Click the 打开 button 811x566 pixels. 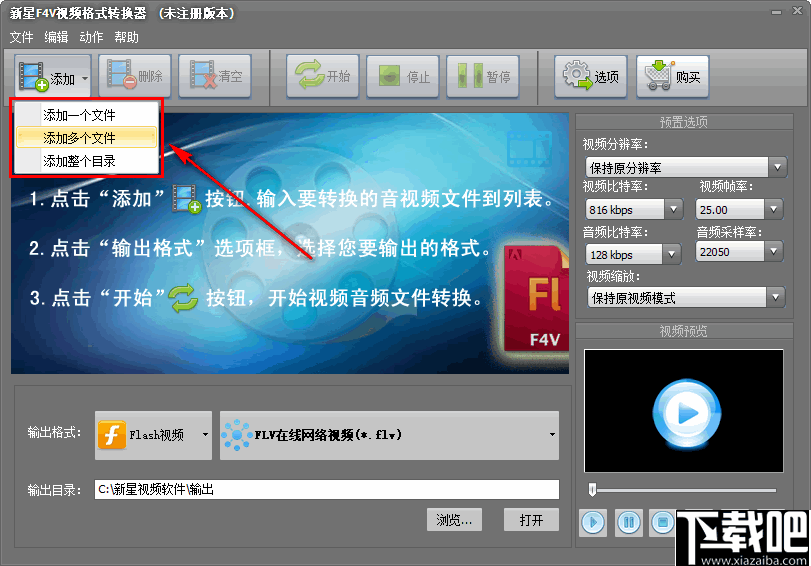pos(531,520)
